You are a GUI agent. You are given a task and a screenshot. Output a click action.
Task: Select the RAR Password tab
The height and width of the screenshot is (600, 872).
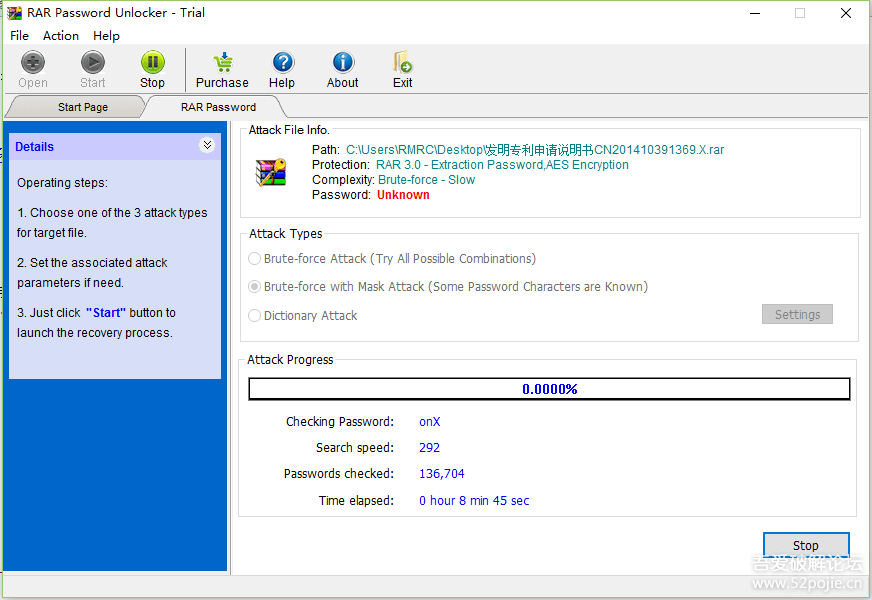[x=218, y=107]
